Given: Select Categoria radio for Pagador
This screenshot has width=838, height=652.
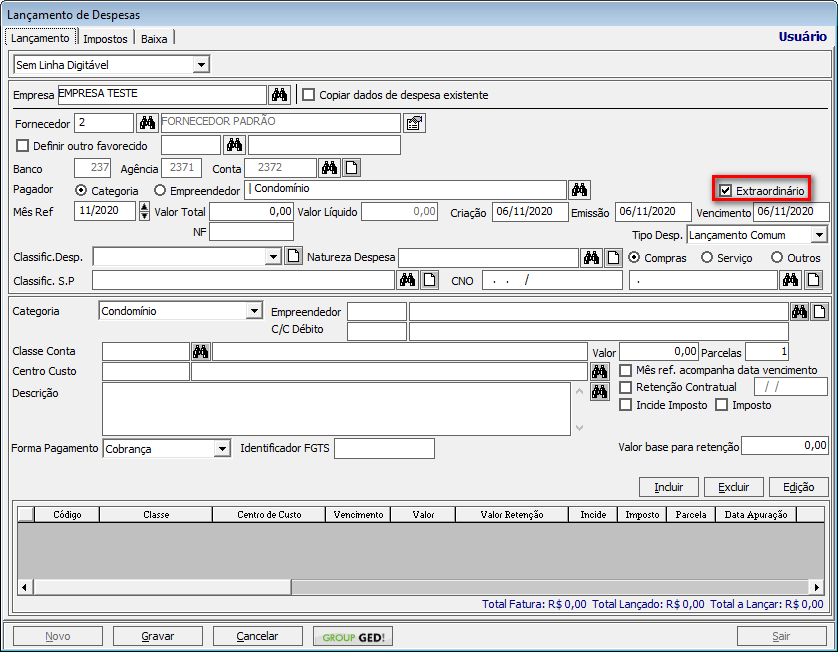Looking at the screenshot, I should 81,190.
